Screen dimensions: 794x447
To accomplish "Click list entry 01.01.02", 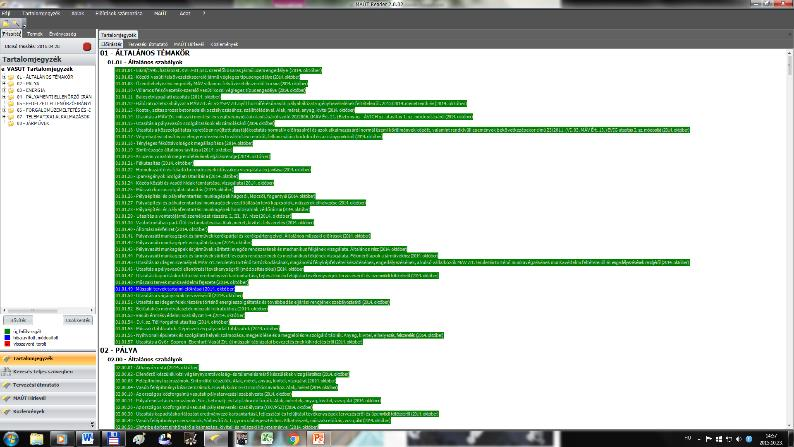I will 207,77.
